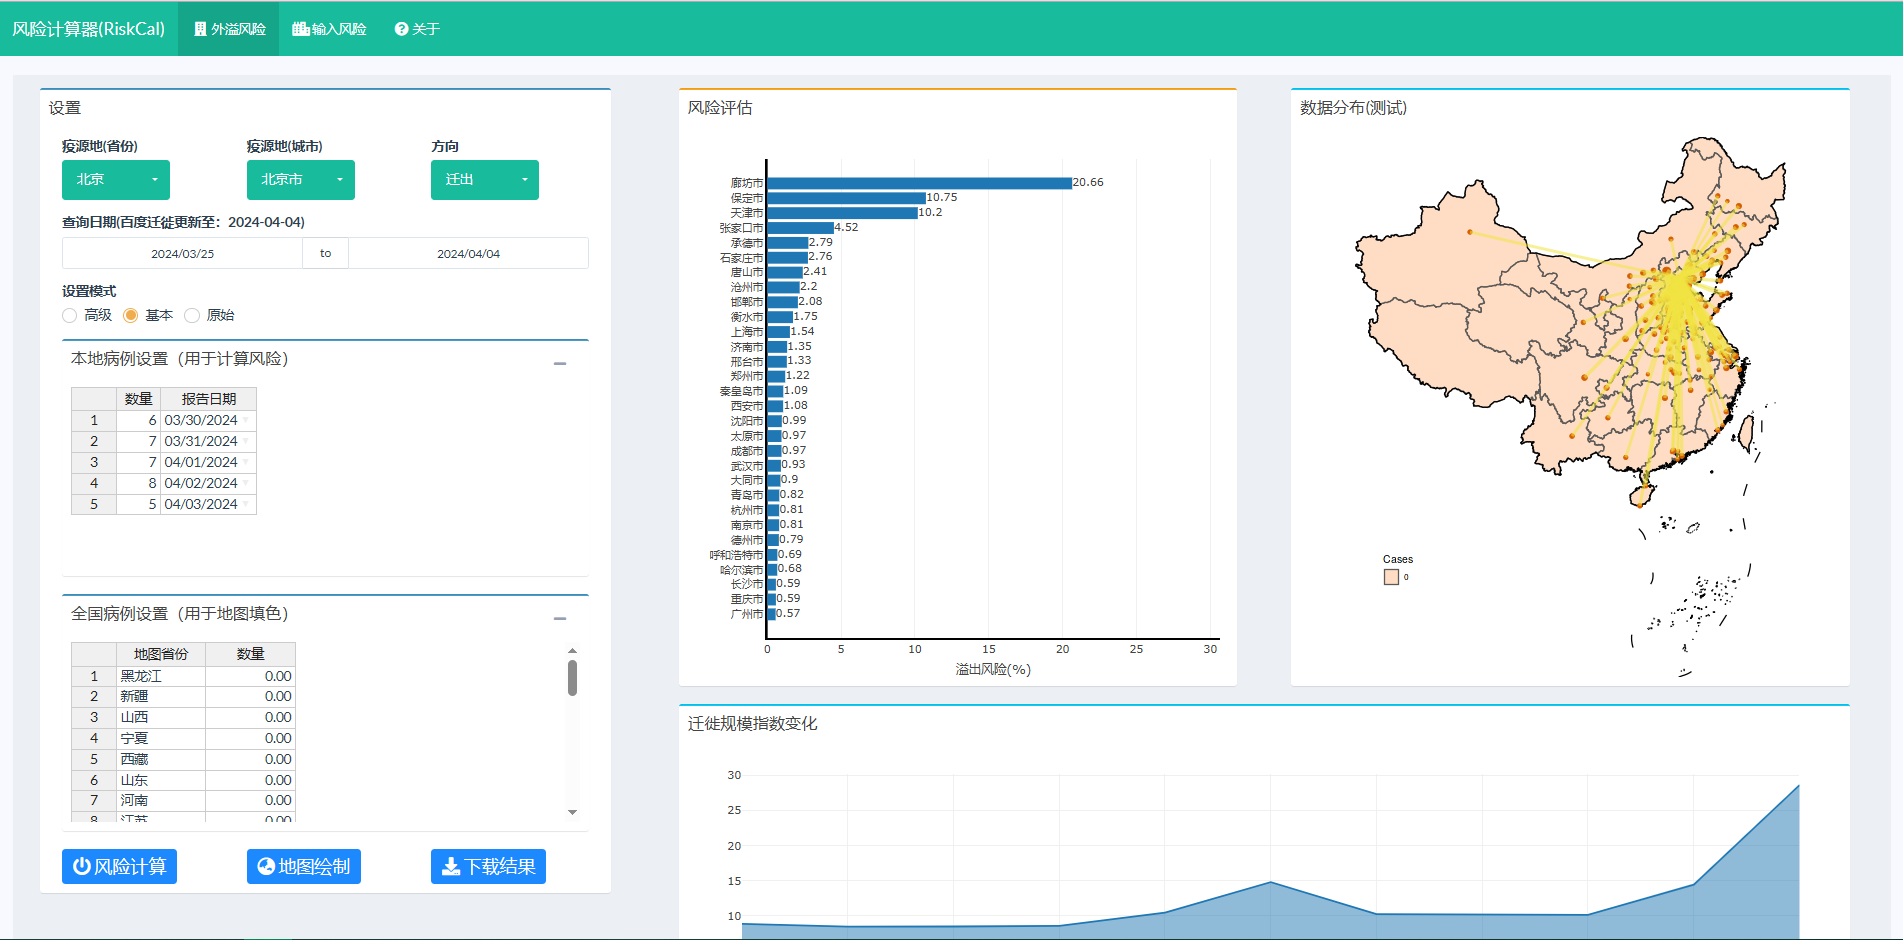Collapse the 本地病例设置 panel with minus icon
Viewport: 1903px width, 940px height.
point(560,364)
